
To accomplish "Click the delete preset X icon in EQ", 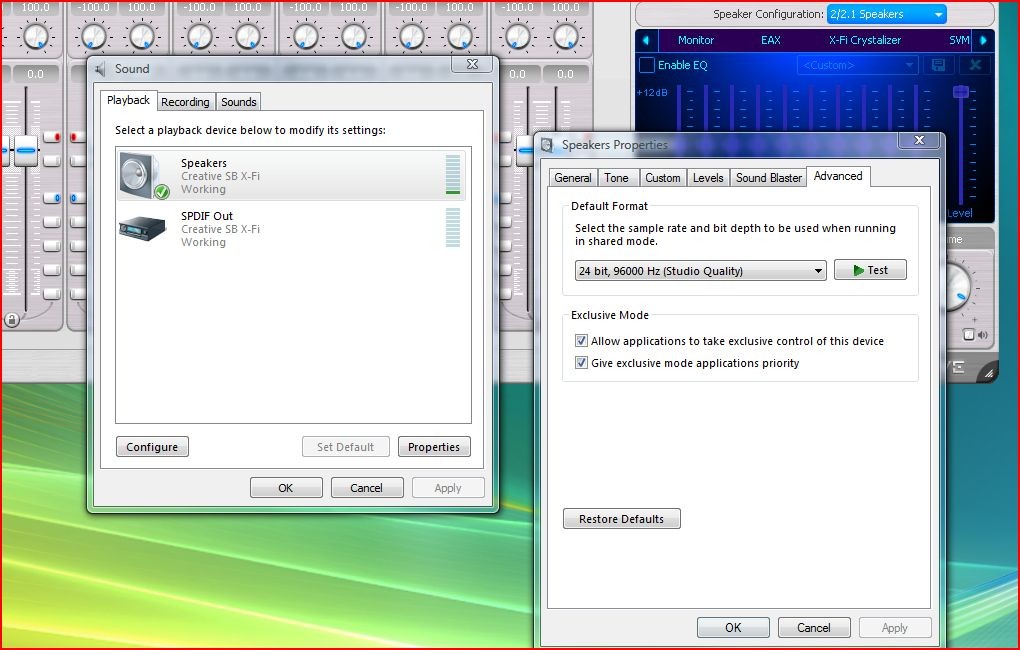I will pos(975,65).
